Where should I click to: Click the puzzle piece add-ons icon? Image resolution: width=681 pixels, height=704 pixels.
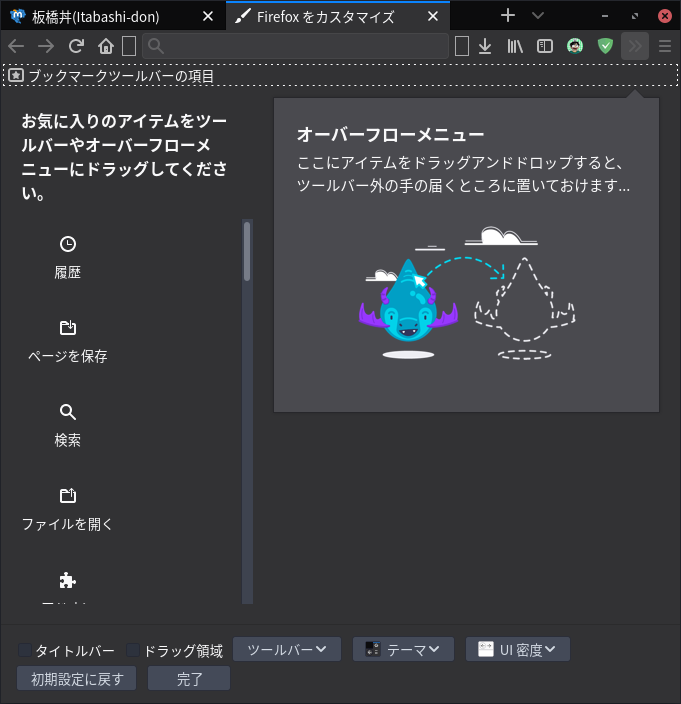(x=67, y=580)
